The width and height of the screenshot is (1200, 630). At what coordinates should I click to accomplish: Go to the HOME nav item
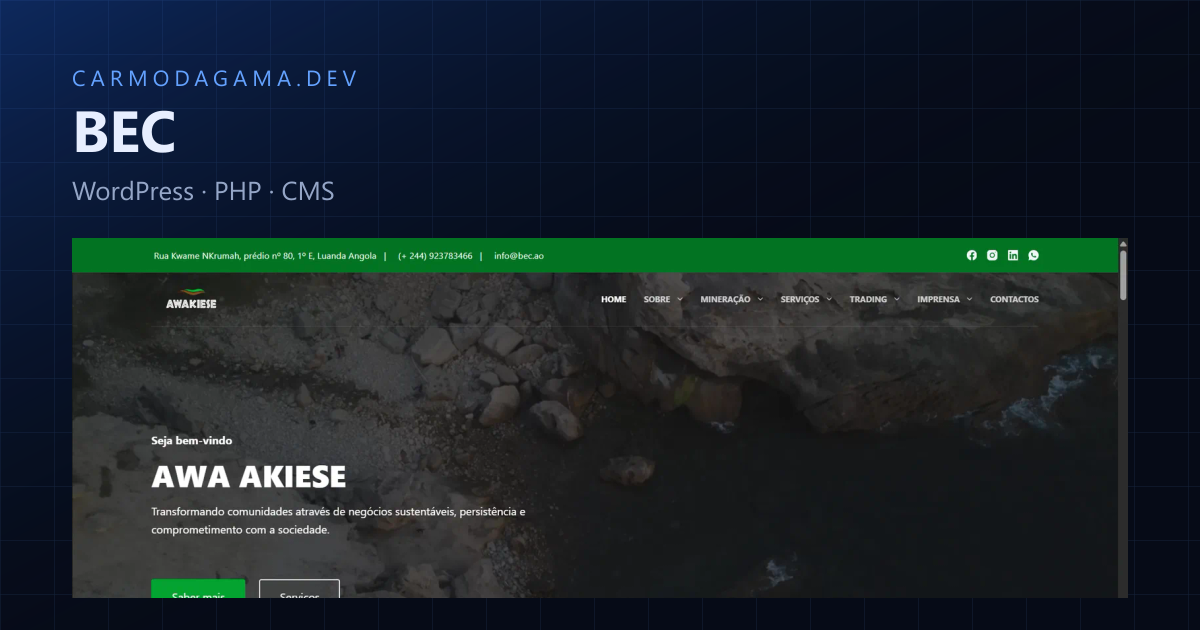click(614, 299)
